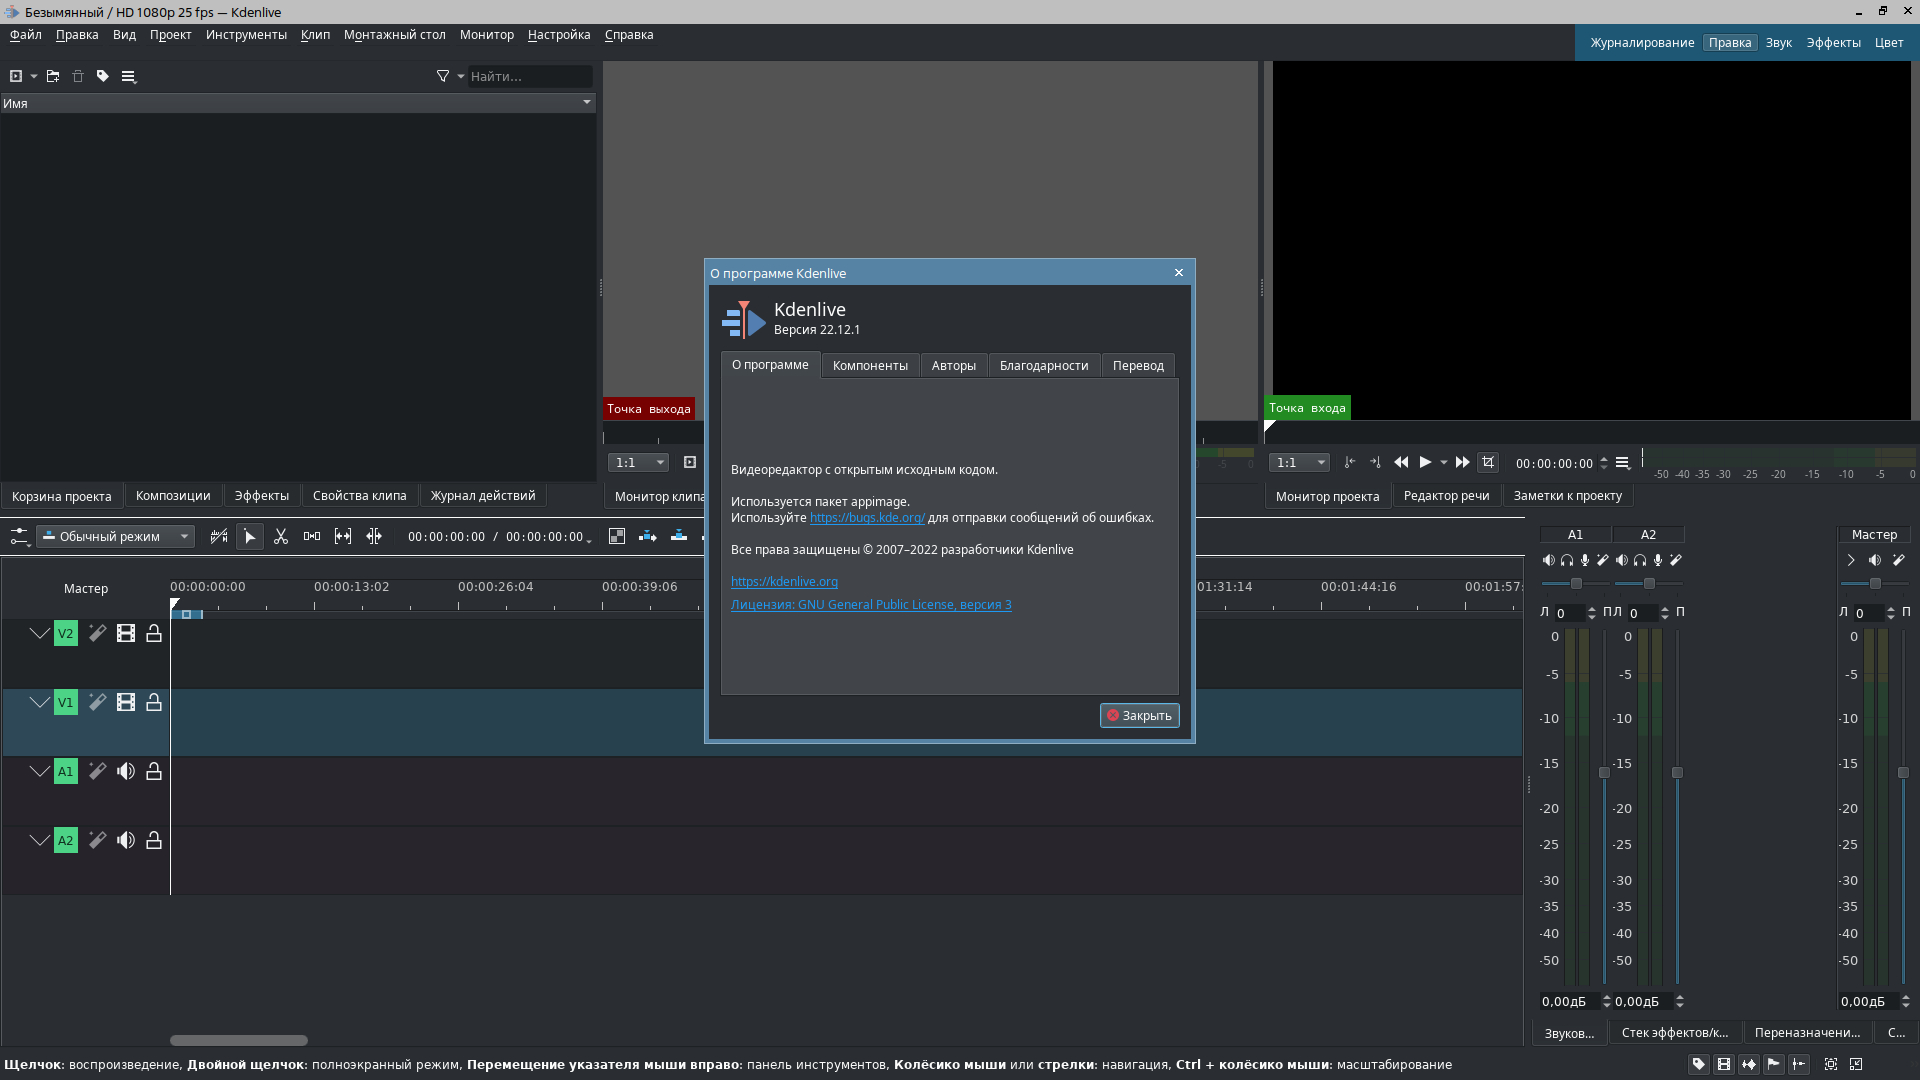Hide video of track V1
This screenshot has height=1080, width=1920.
click(126, 702)
